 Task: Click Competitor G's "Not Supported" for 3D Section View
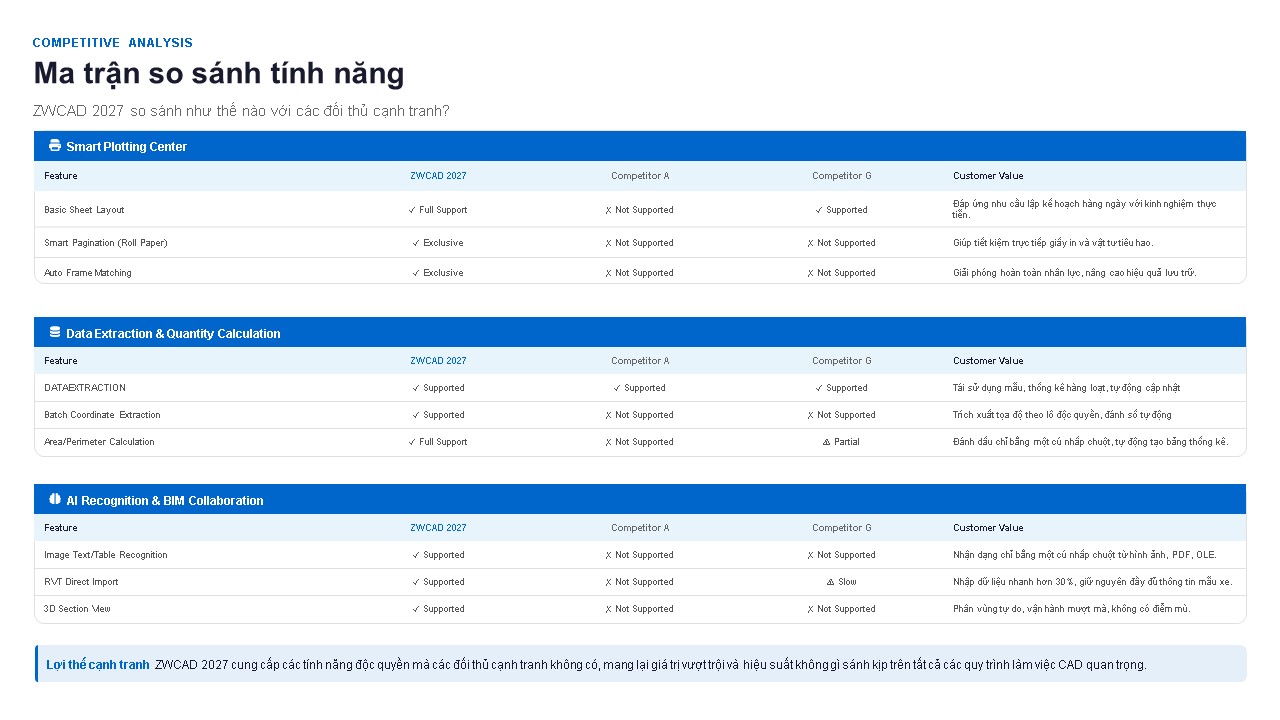842,609
